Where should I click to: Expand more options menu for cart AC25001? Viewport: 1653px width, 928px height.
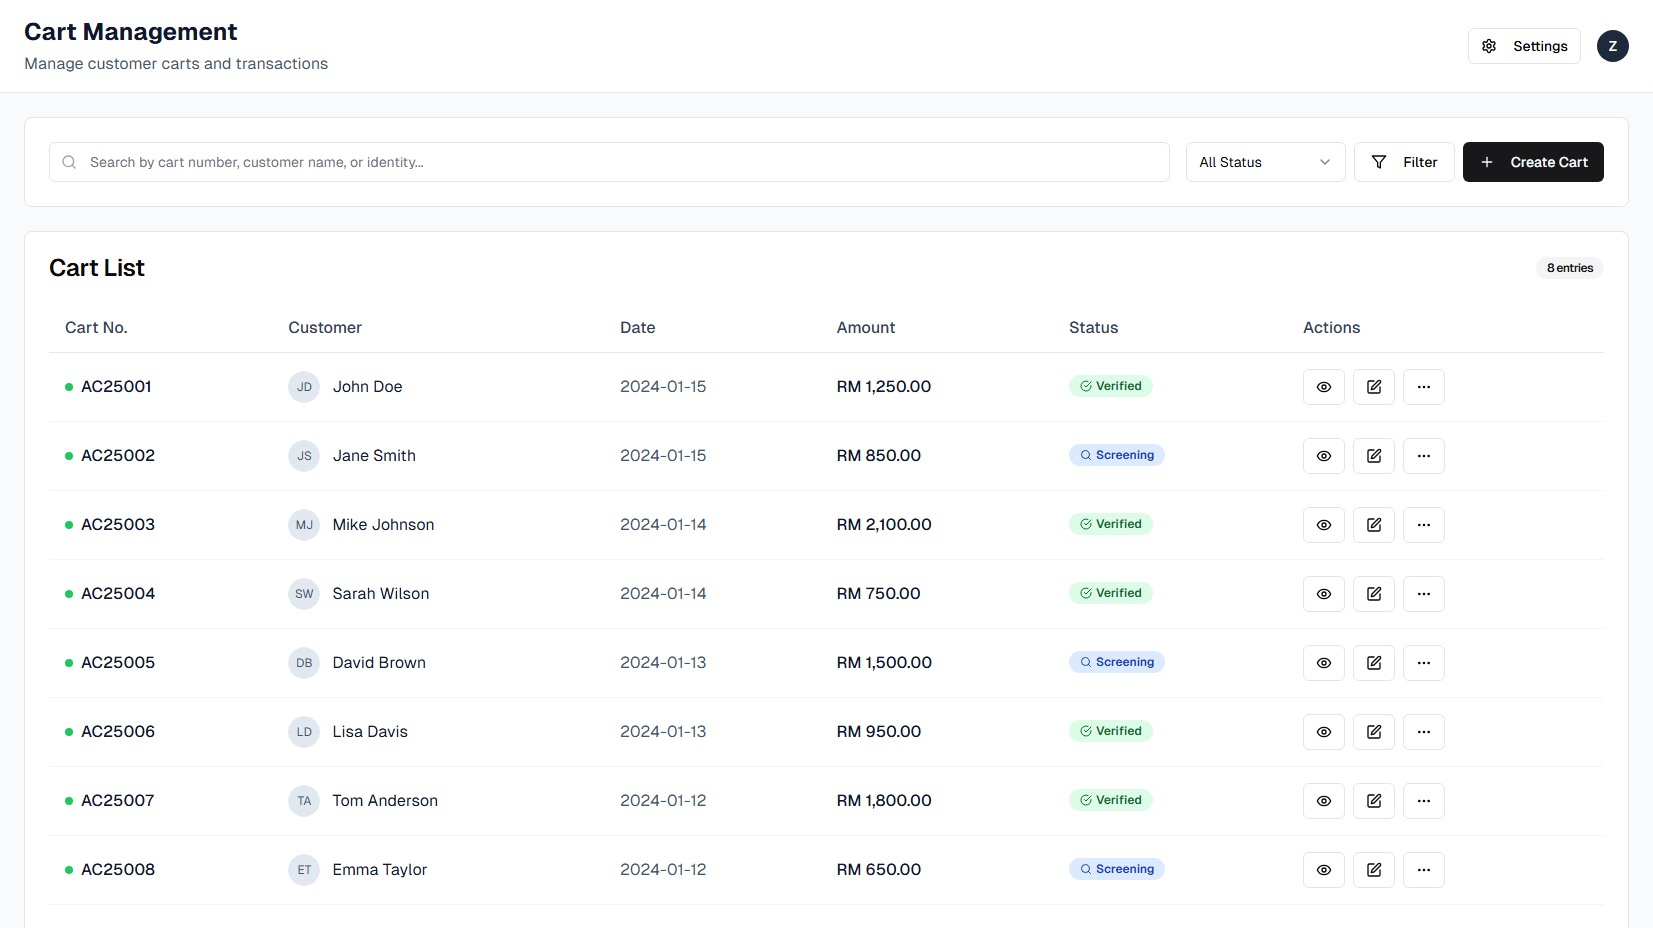pyautogui.click(x=1423, y=387)
